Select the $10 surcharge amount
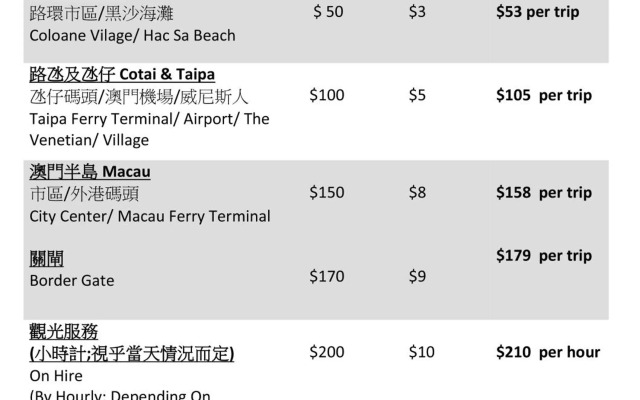This screenshot has width=640, height=400. pos(422,352)
